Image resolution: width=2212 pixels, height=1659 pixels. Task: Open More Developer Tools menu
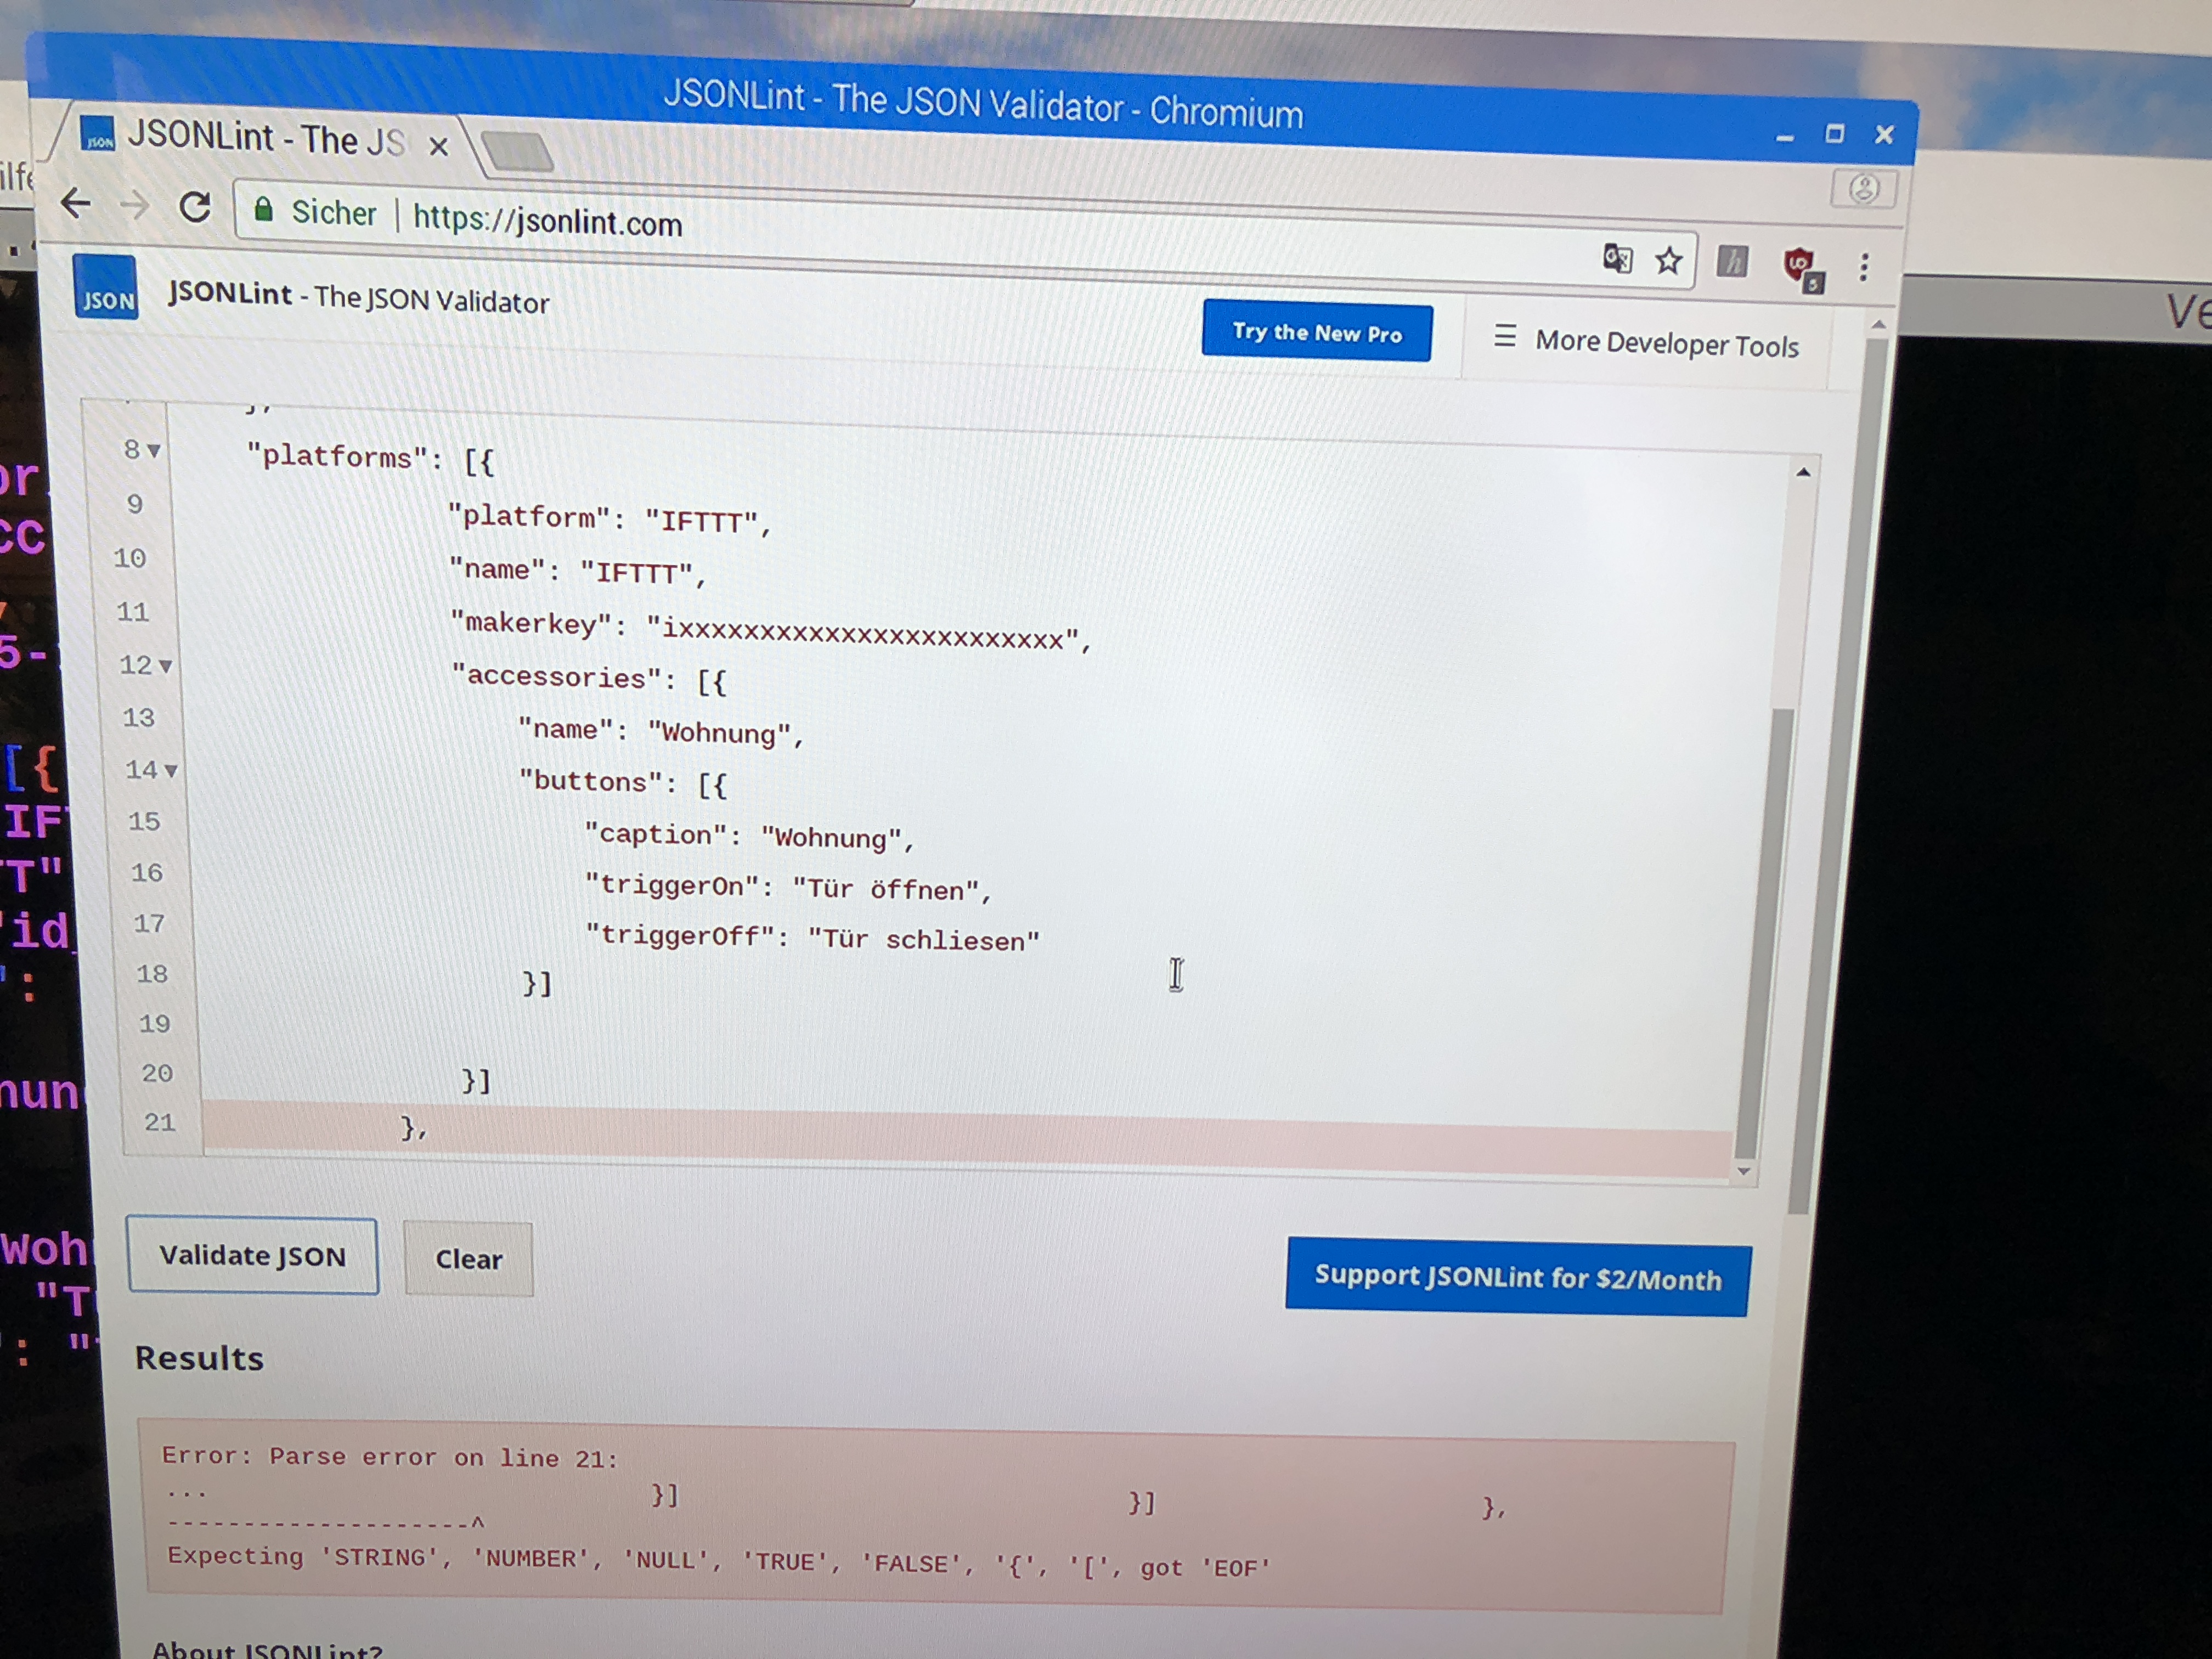(1646, 342)
